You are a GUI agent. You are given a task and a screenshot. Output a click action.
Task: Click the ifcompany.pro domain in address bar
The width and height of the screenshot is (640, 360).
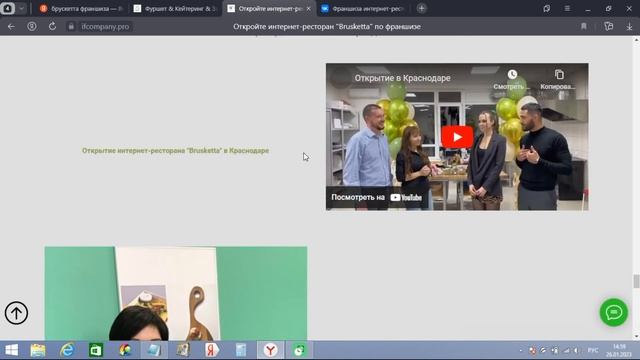coord(105,27)
